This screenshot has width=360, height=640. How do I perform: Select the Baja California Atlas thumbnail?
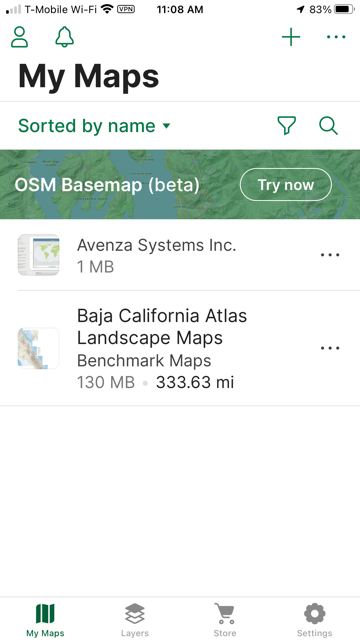click(38, 348)
